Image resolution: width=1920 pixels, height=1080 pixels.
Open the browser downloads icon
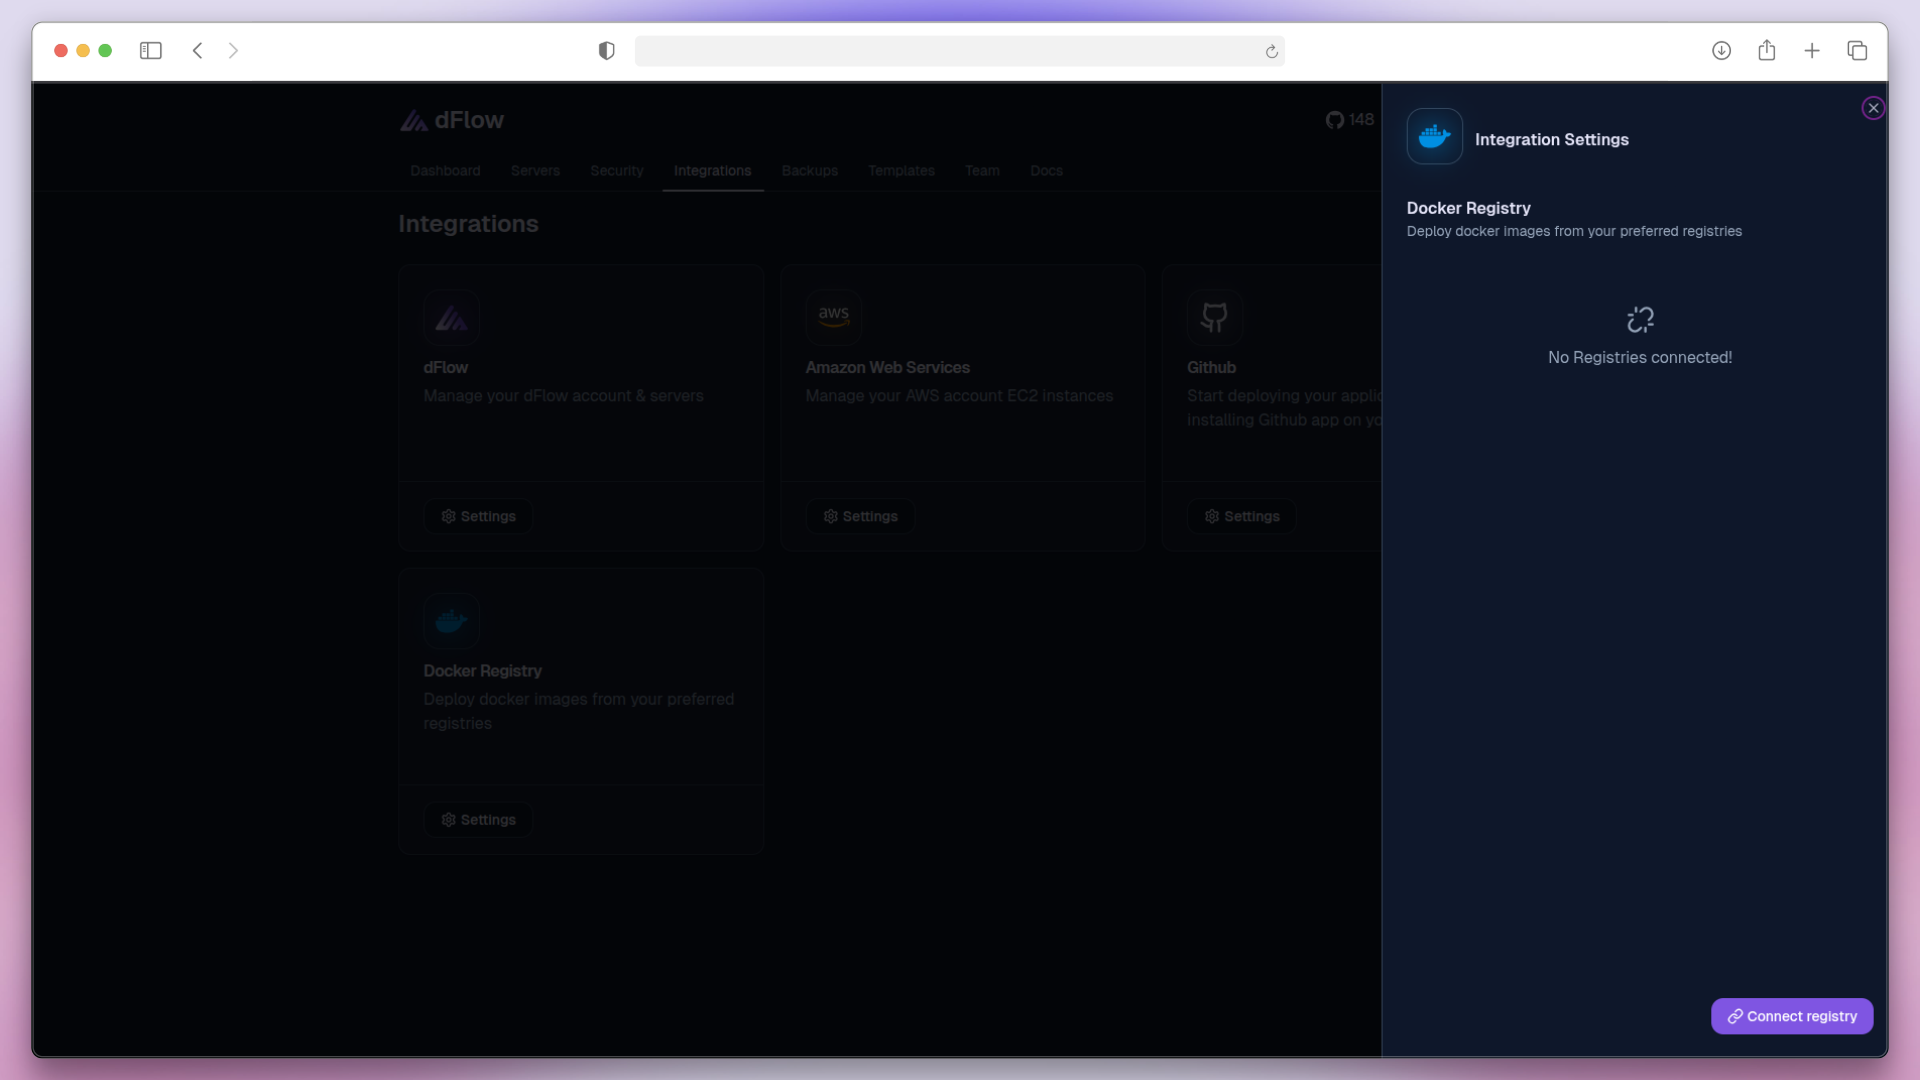point(1721,51)
